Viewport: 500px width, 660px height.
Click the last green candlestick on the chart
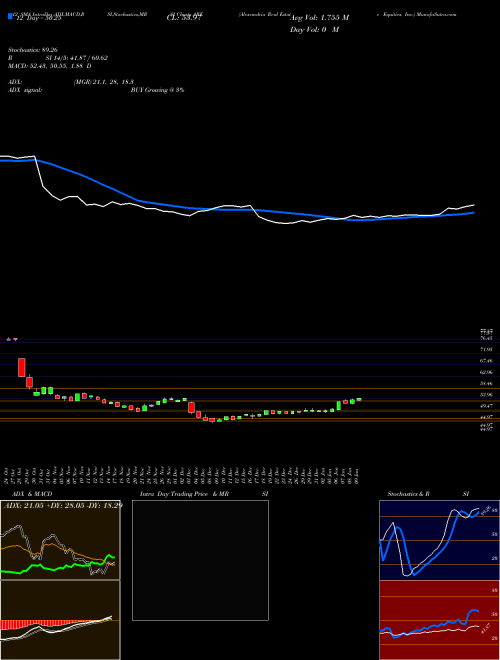(359, 399)
